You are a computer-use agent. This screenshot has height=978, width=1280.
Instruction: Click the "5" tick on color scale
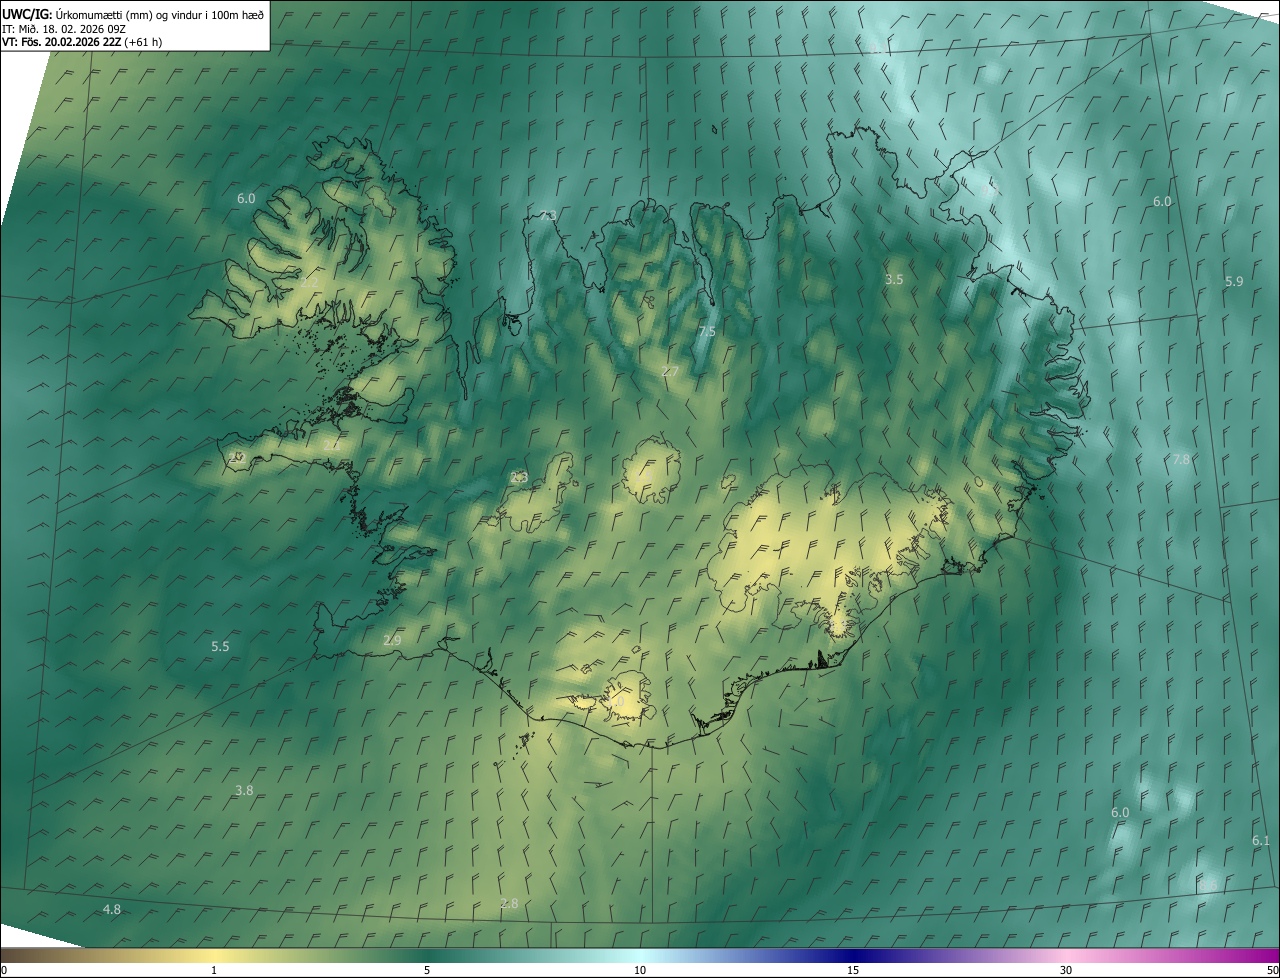point(427,970)
